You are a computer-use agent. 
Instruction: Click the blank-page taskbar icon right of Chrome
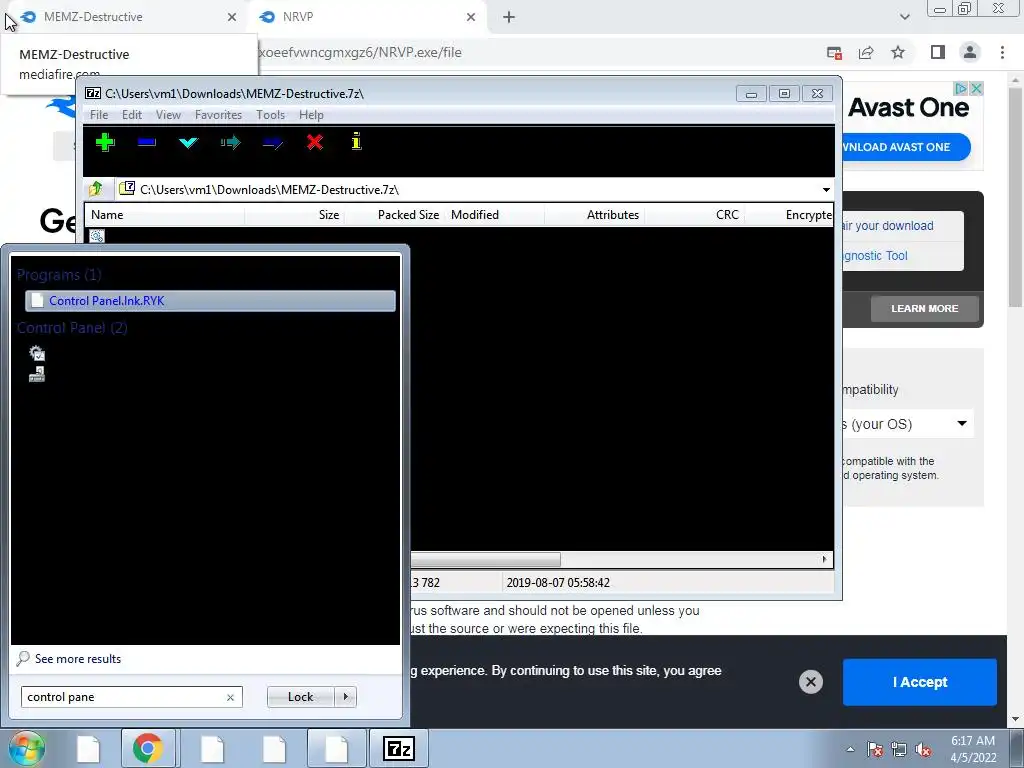[212, 748]
